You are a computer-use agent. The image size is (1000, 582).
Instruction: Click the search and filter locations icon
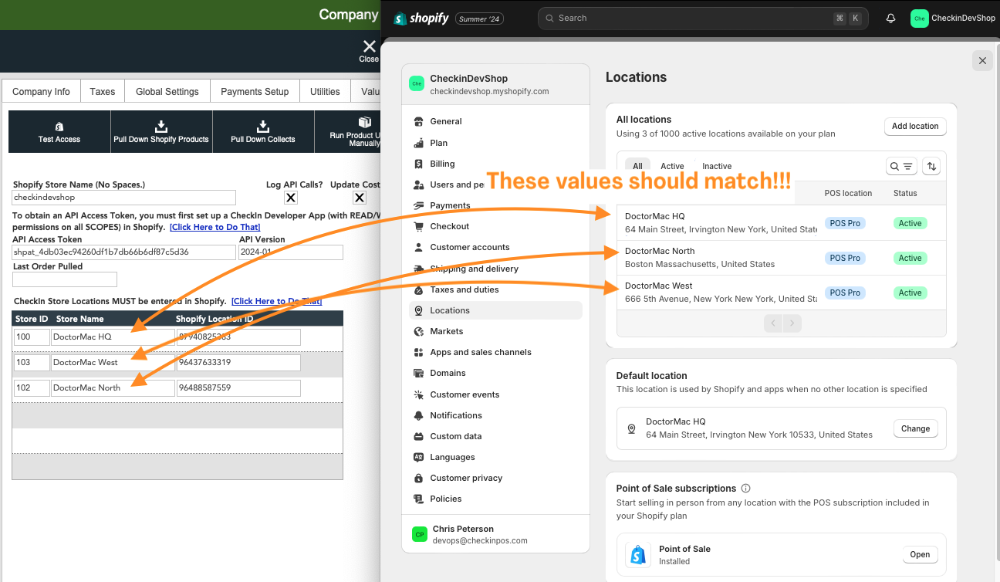901,167
